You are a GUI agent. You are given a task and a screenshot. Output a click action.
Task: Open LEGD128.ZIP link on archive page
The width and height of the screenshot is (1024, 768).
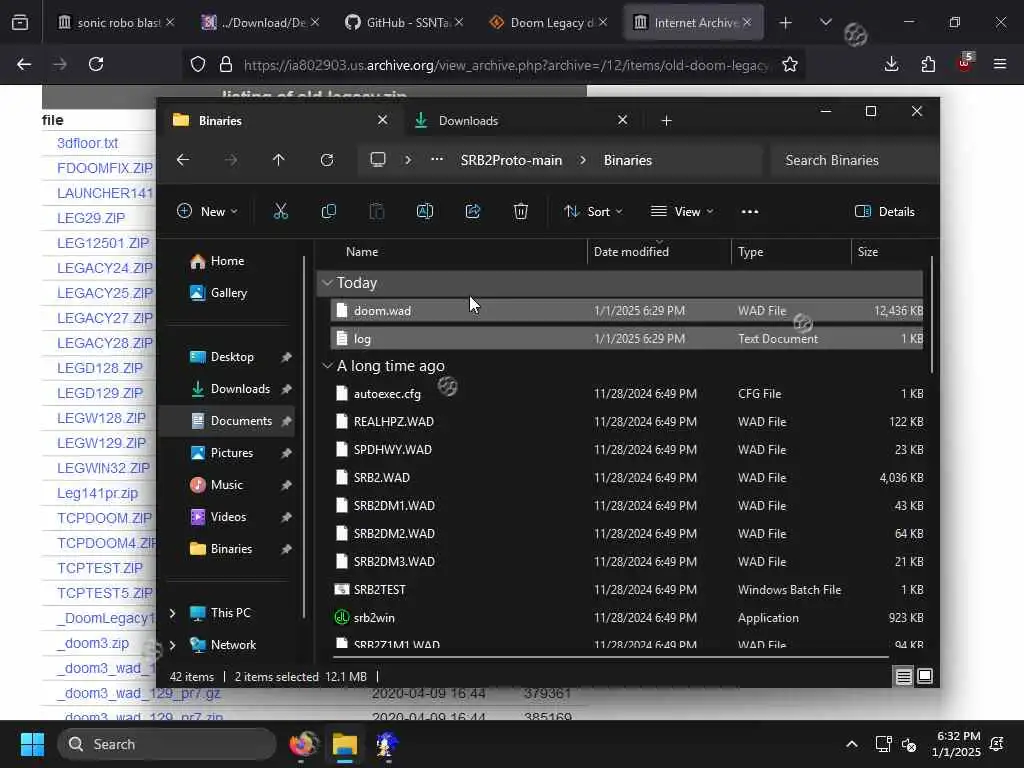tap(100, 368)
